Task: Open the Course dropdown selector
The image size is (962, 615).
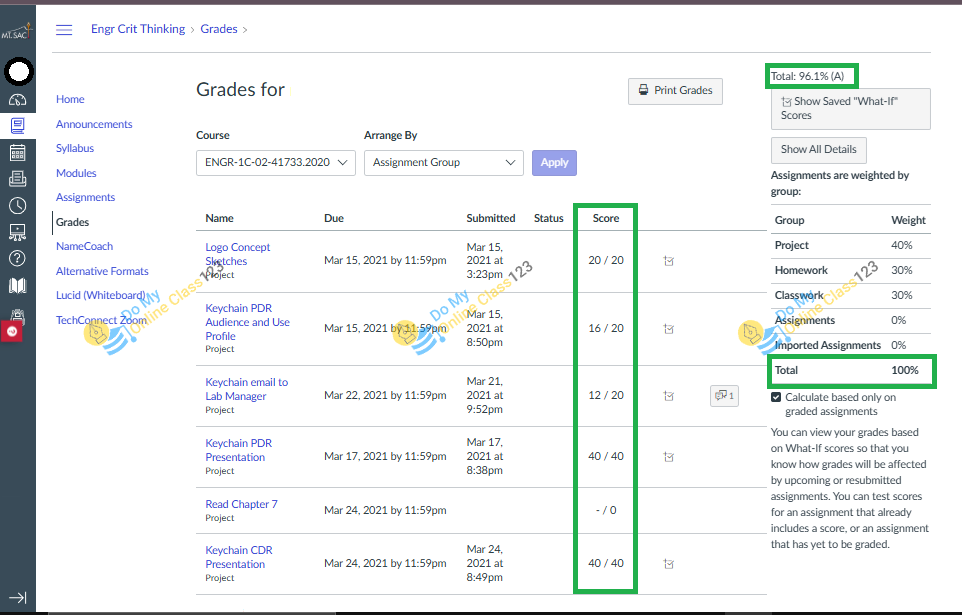Action: pos(276,162)
